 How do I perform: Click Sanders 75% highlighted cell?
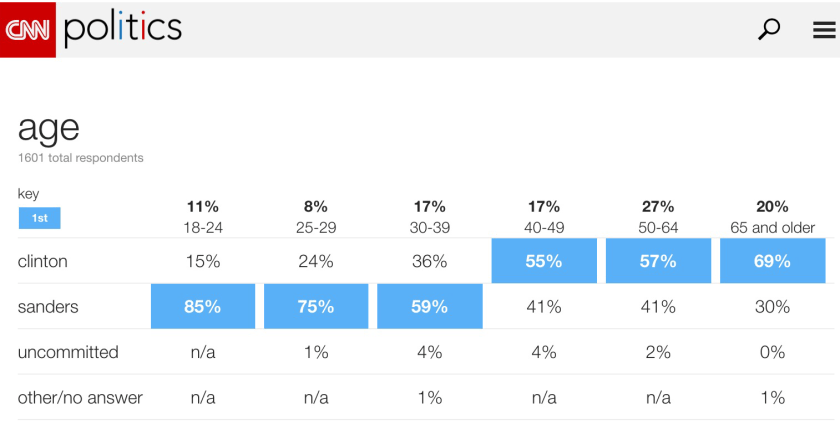click(316, 306)
